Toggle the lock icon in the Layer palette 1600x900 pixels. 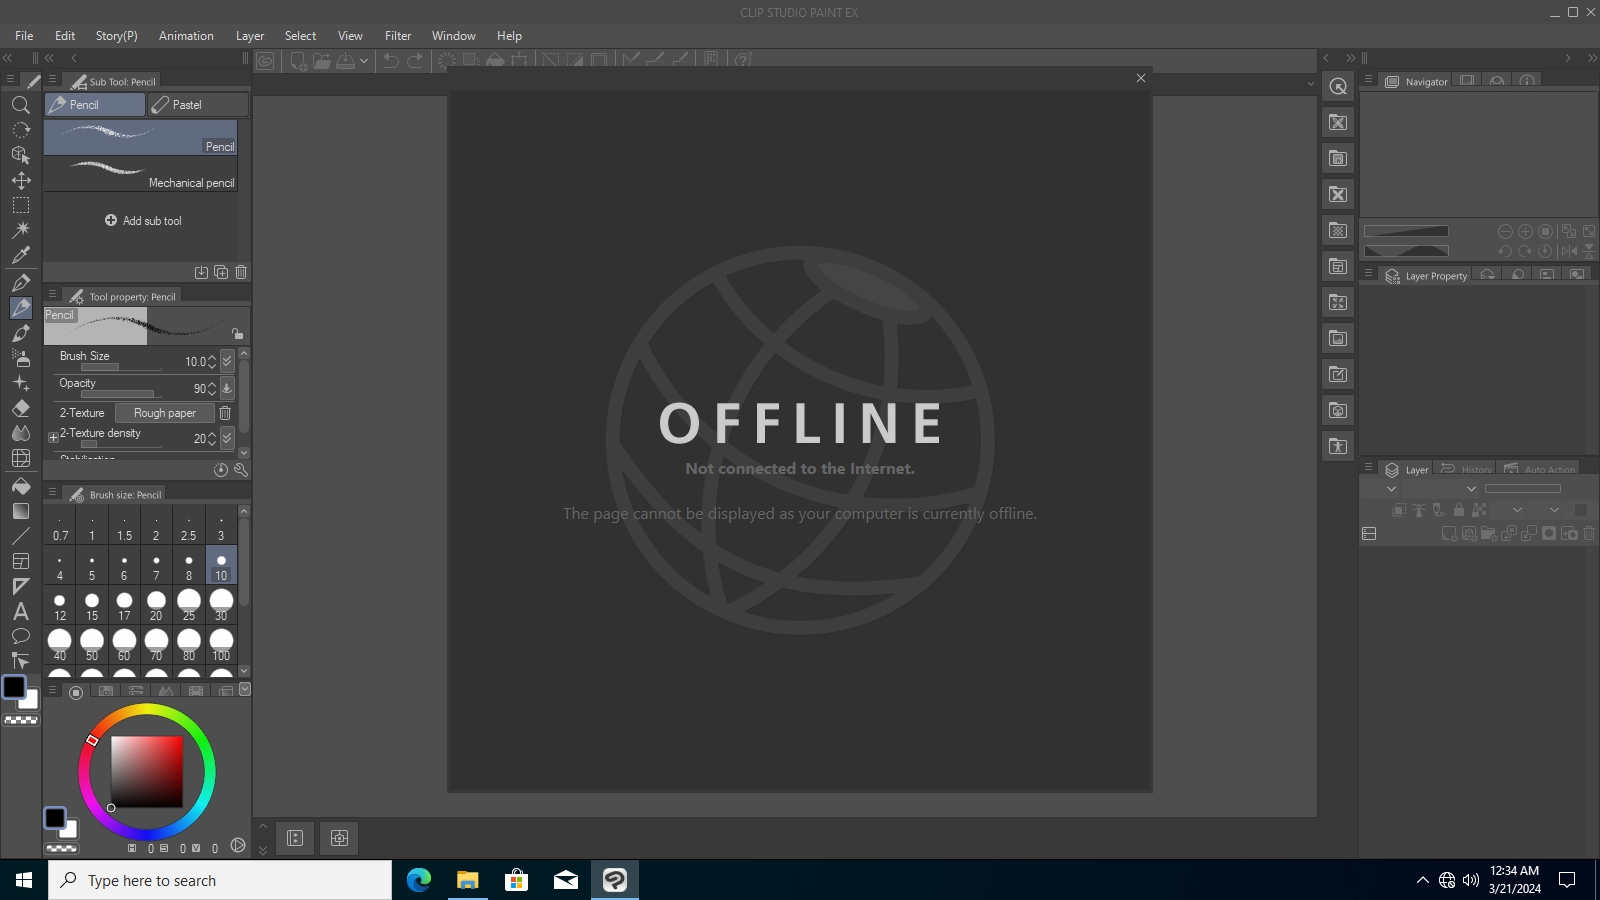(1459, 510)
